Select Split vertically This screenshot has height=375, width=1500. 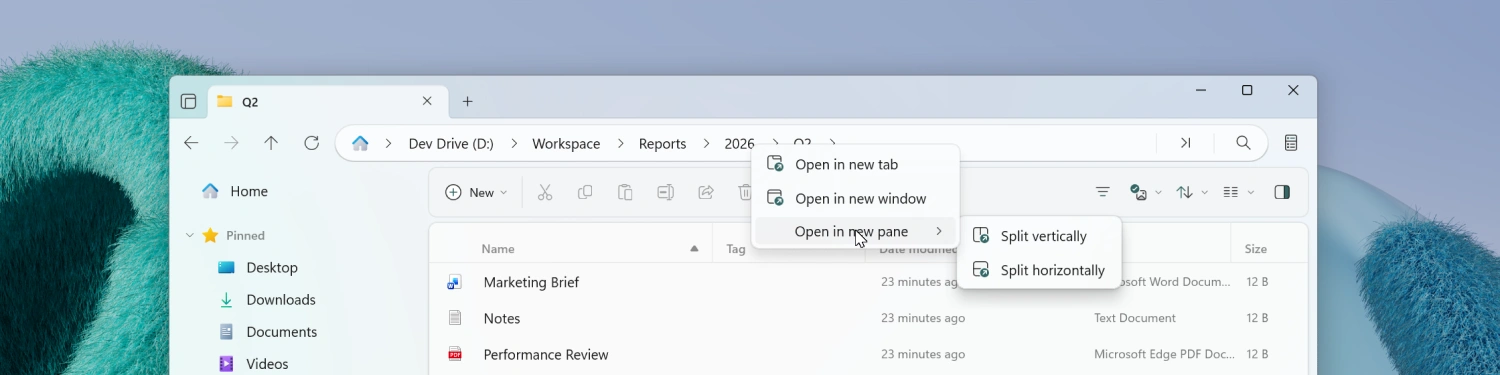(1039, 236)
